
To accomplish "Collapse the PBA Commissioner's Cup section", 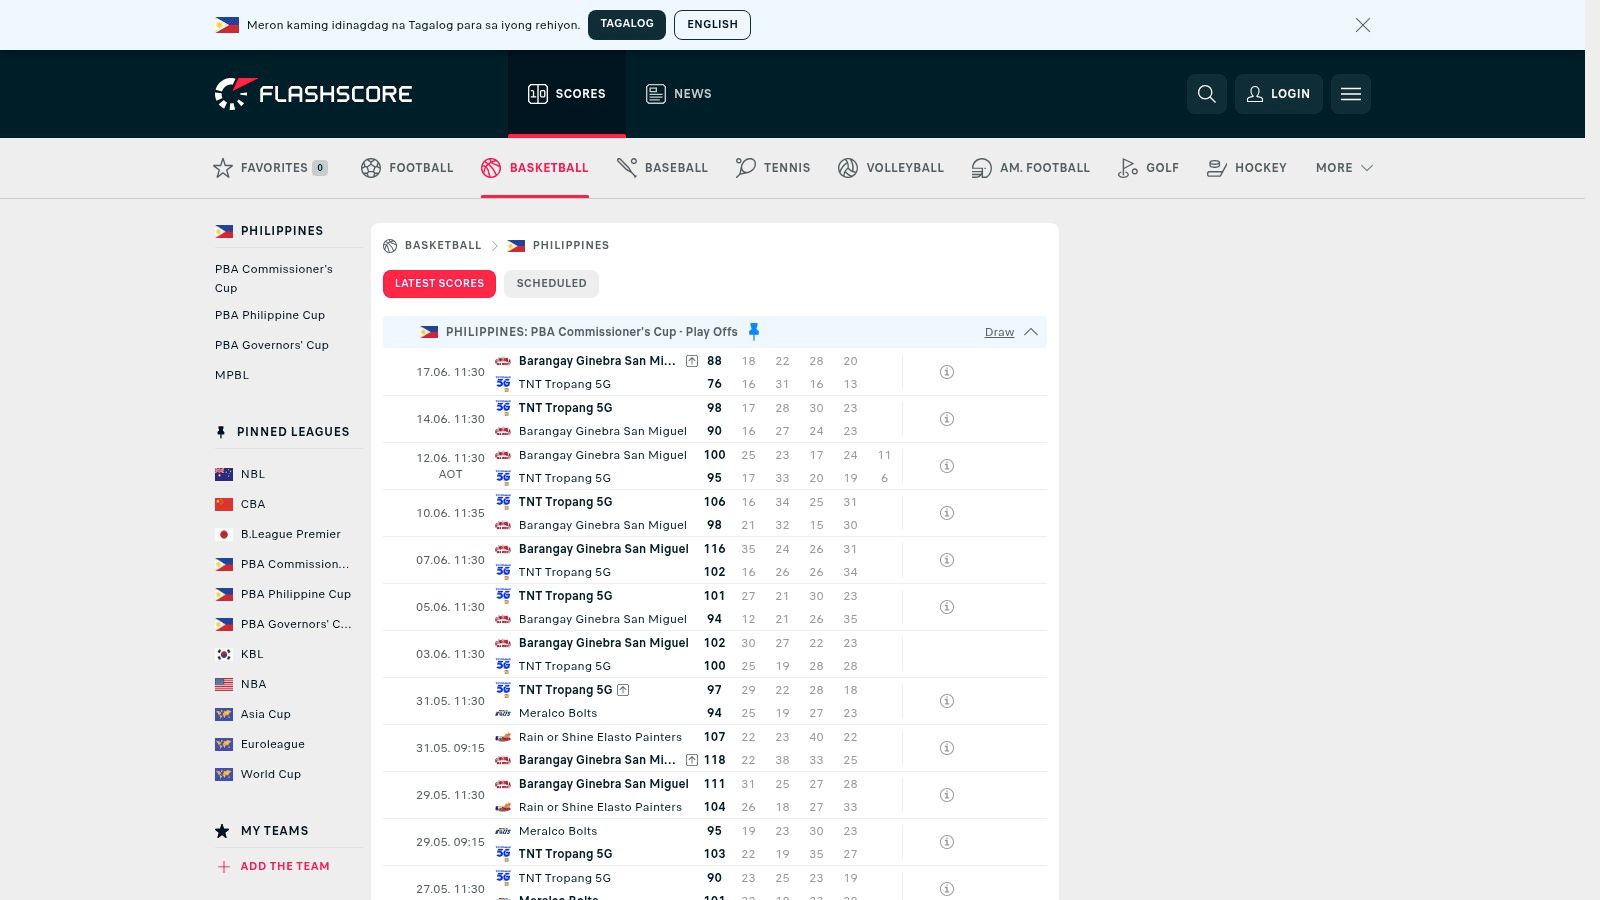I will [x=1031, y=332].
